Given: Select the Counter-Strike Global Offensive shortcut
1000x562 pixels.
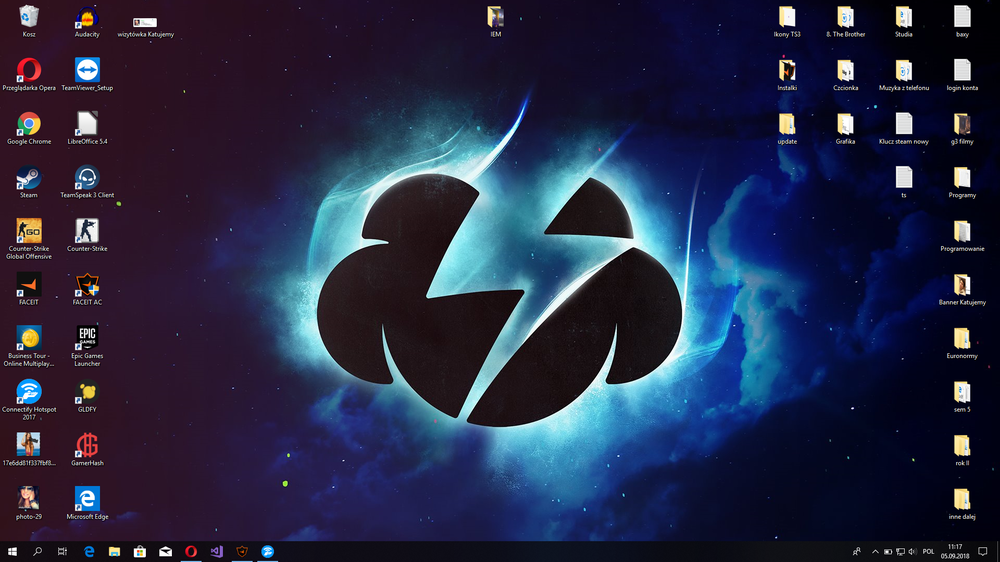Looking at the screenshot, I should [29, 239].
